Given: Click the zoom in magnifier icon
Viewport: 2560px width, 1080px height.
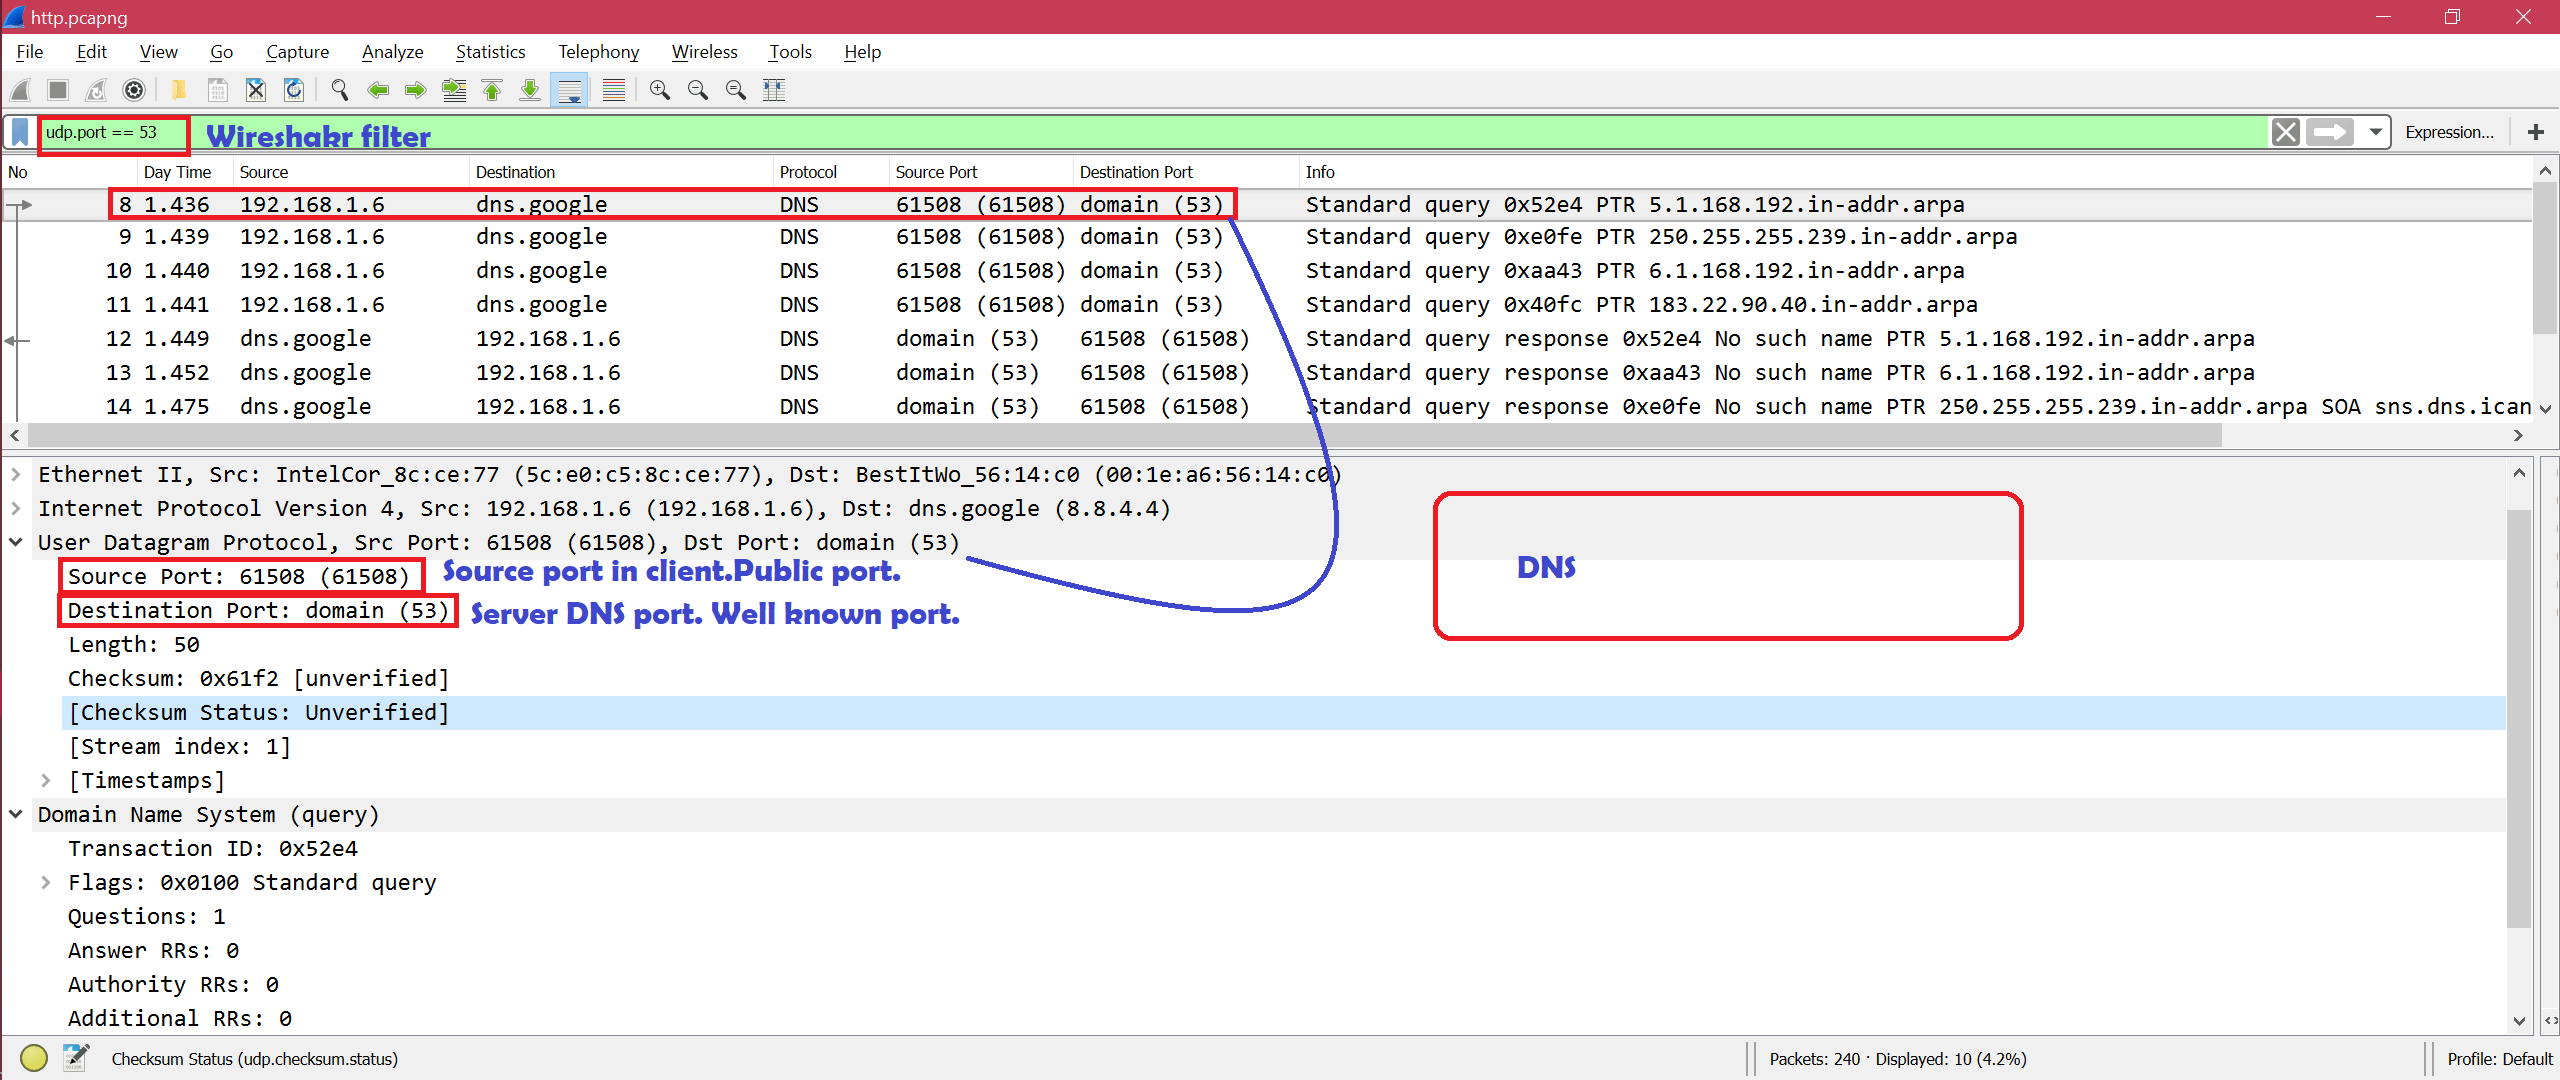Looking at the screenshot, I should coord(659,90).
